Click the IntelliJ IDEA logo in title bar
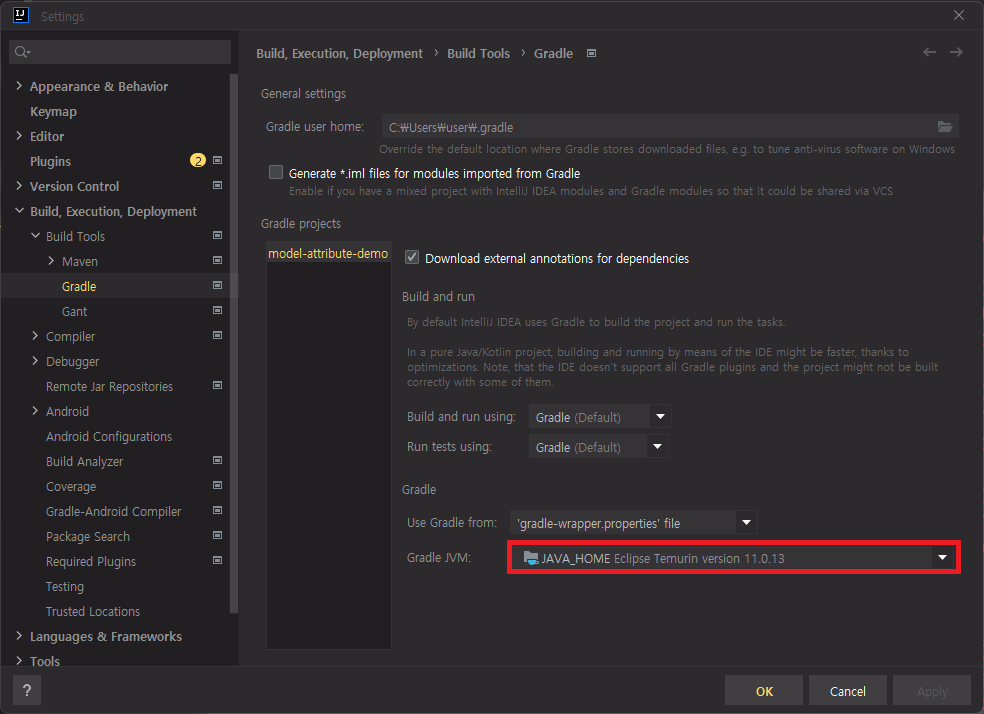Image resolution: width=984 pixels, height=714 pixels. pos(21,15)
